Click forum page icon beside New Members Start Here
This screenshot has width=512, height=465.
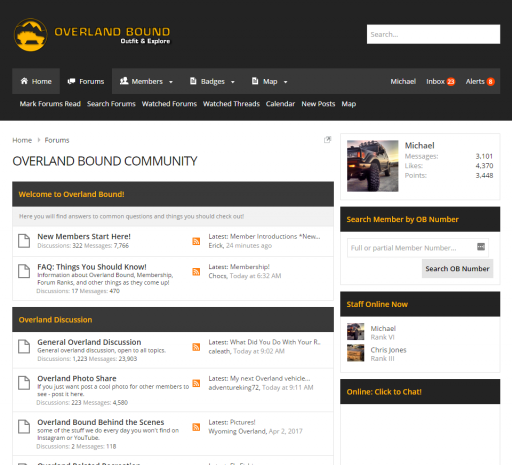[x=24, y=241]
